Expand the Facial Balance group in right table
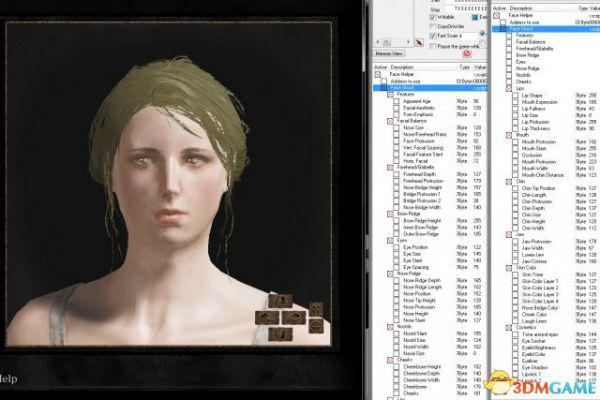This screenshot has height=400, width=600. coord(509,42)
